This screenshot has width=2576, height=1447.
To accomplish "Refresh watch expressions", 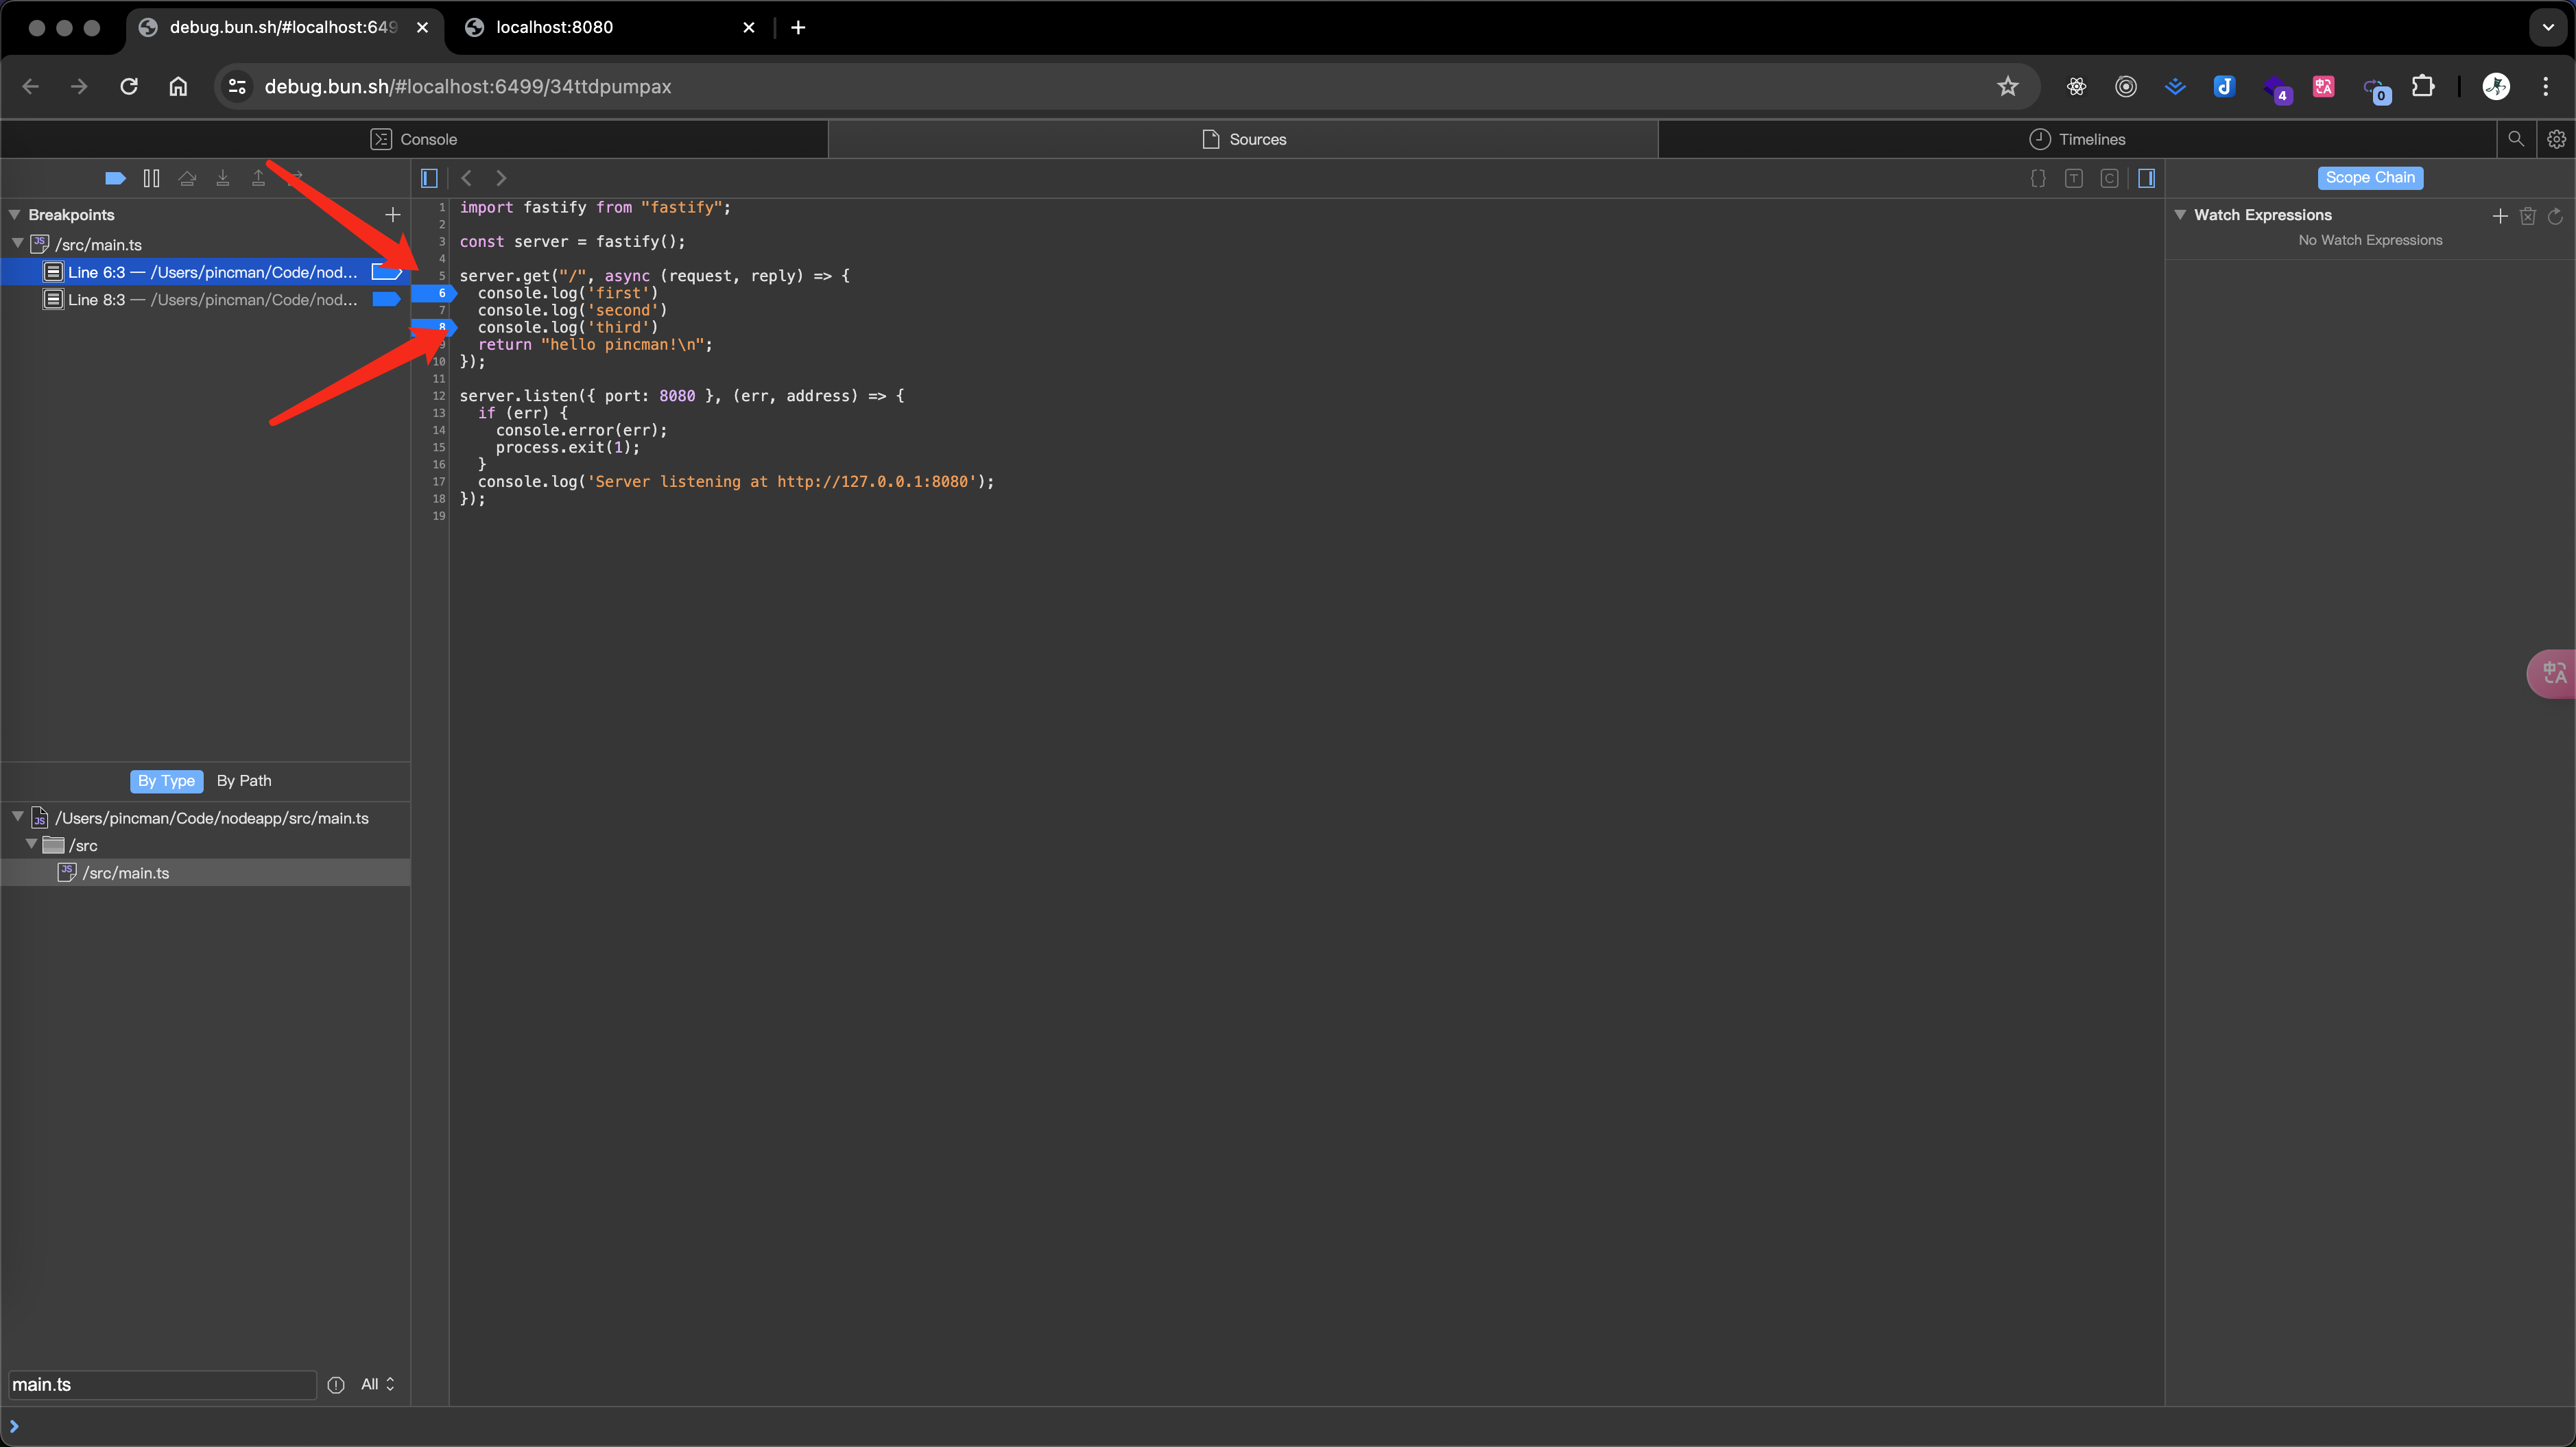I will [x=2555, y=216].
